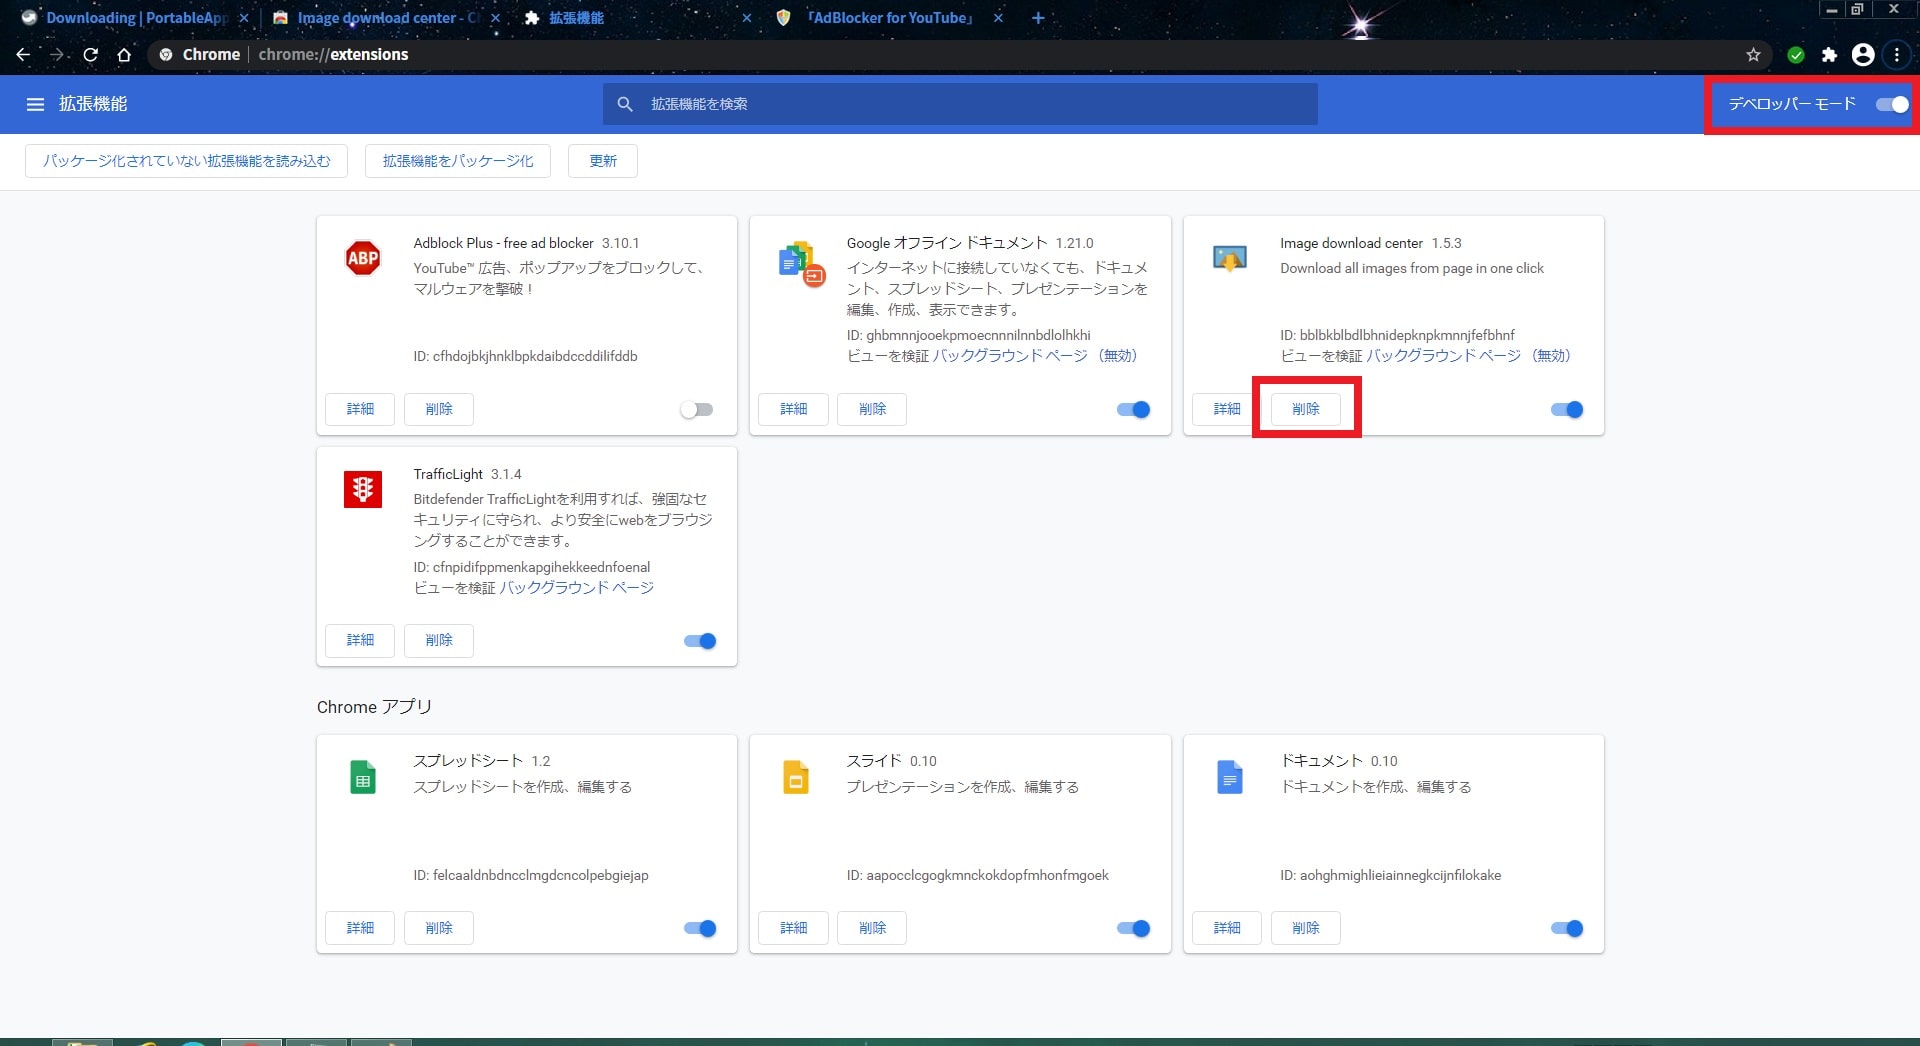Bookmark this page with the star icon

(x=1753, y=55)
